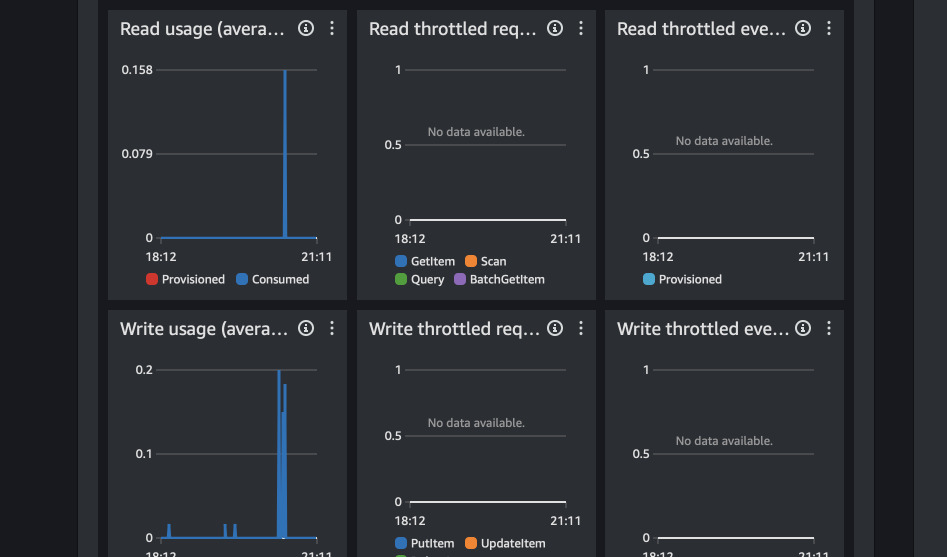Click info icon on Read throttled requests panel
Image resolution: width=947 pixels, height=557 pixels.
click(x=555, y=29)
